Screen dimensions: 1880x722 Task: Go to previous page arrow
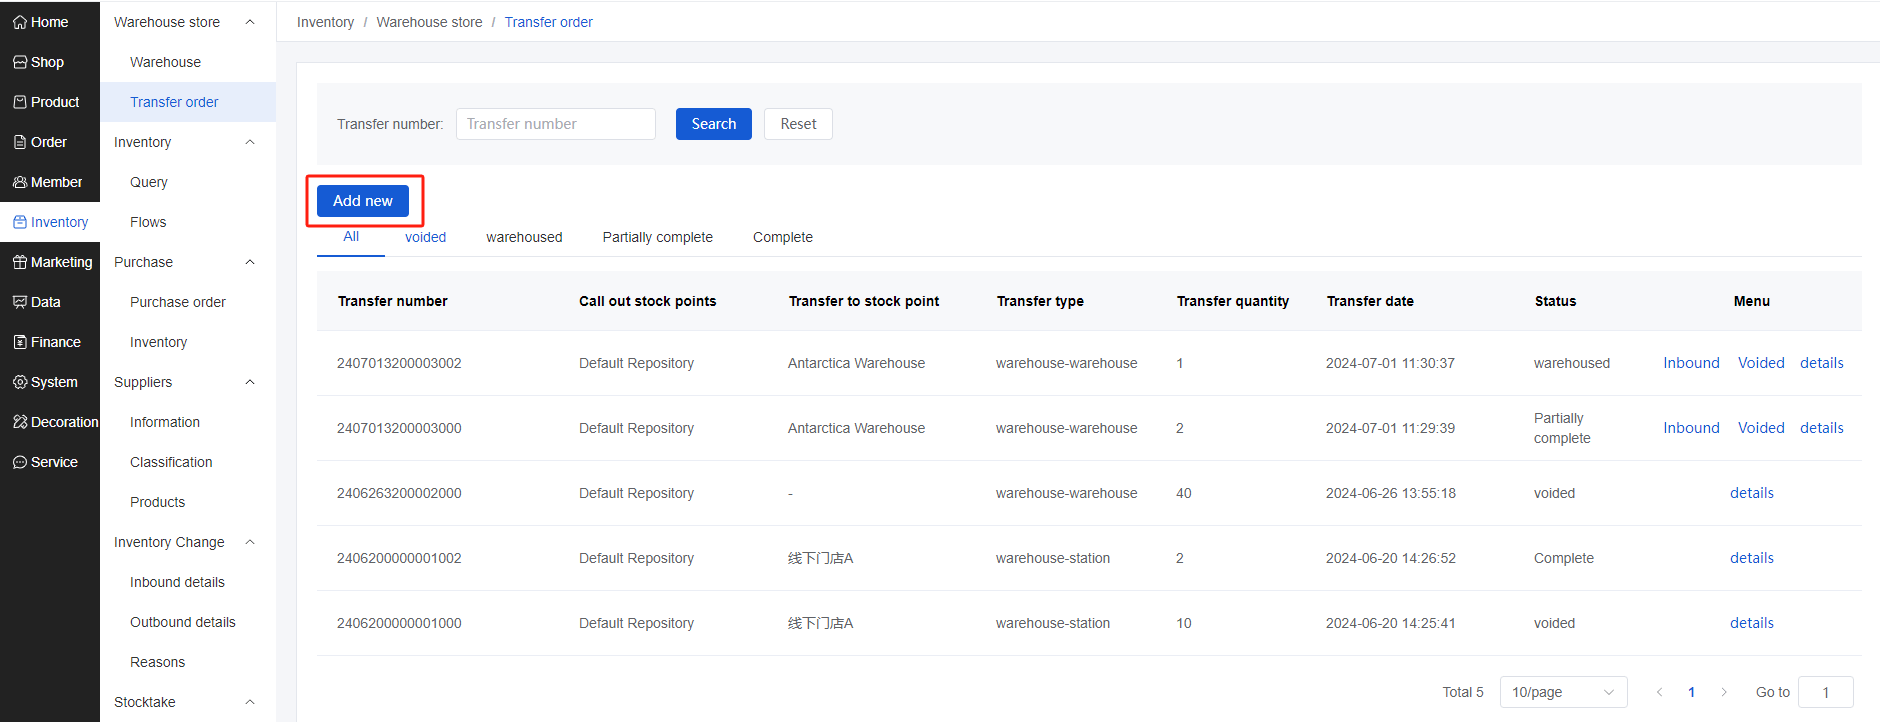(1659, 692)
